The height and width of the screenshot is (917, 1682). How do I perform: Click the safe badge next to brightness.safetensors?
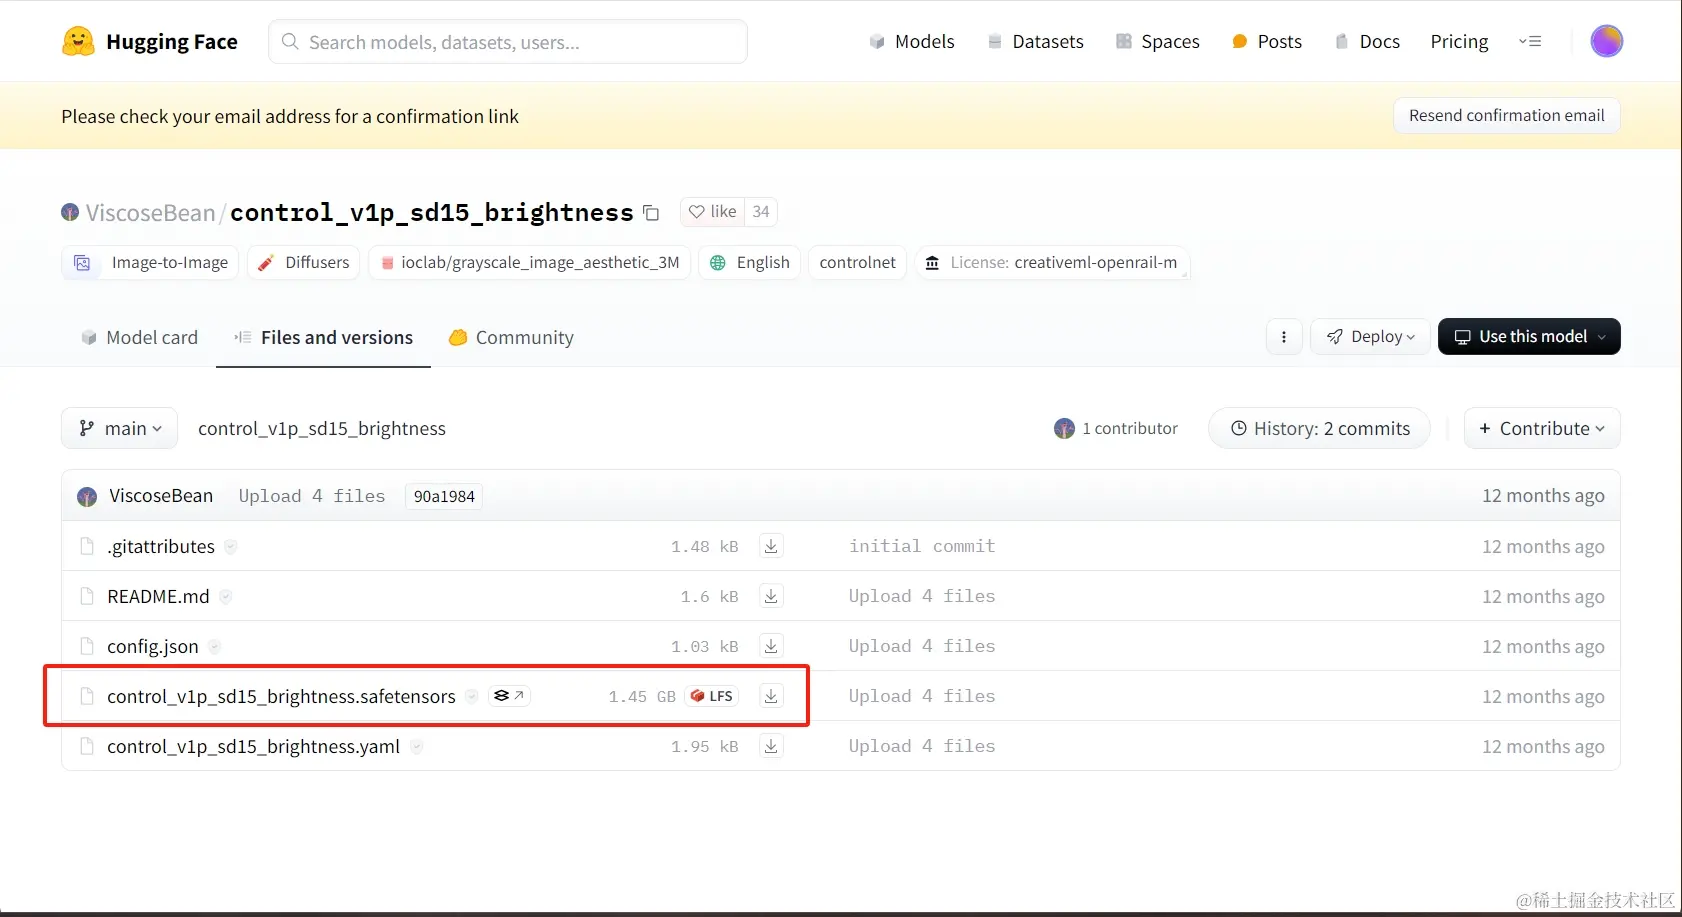click(472, 697)
